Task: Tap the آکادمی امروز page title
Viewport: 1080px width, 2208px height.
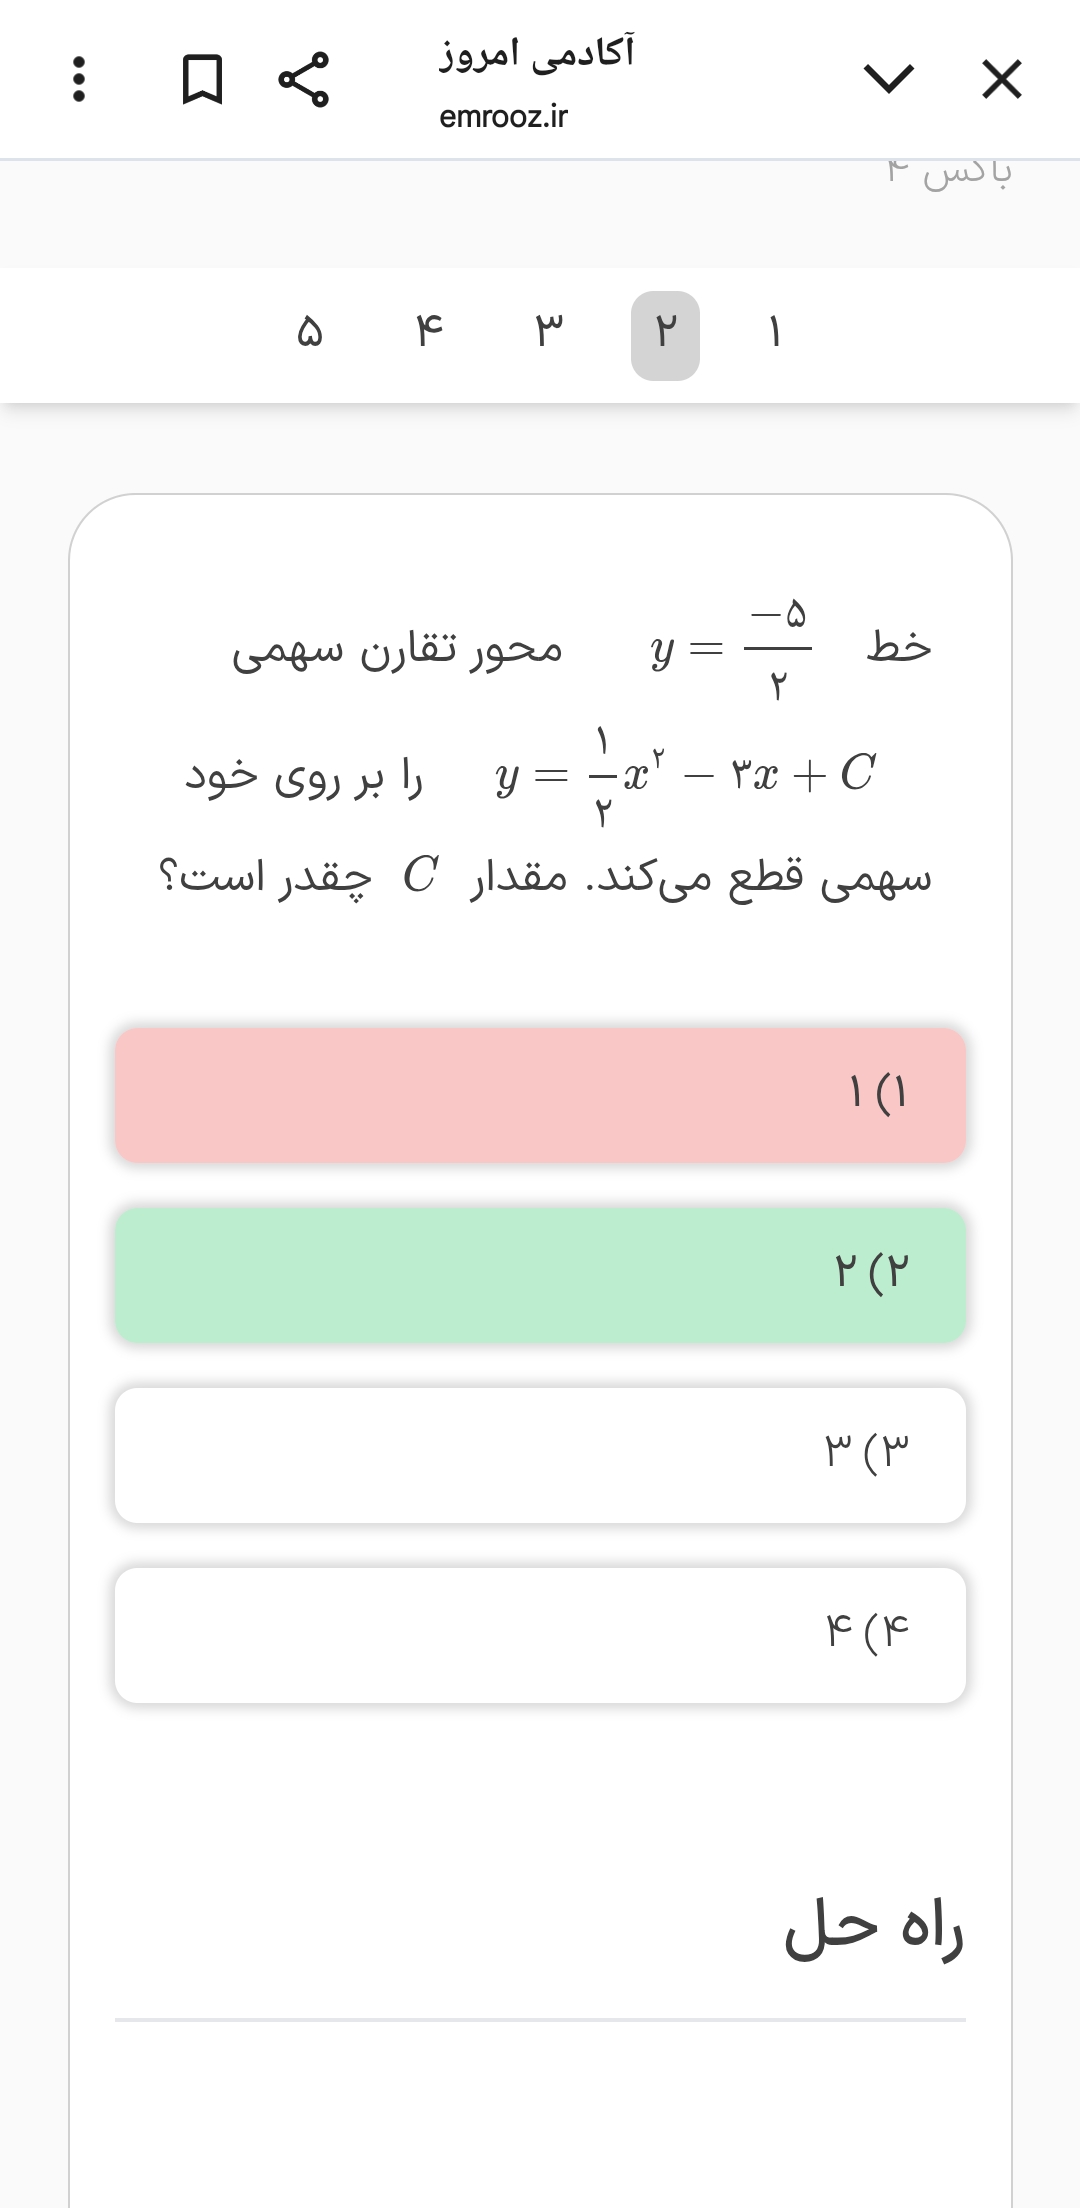Action: coord(537,52)
